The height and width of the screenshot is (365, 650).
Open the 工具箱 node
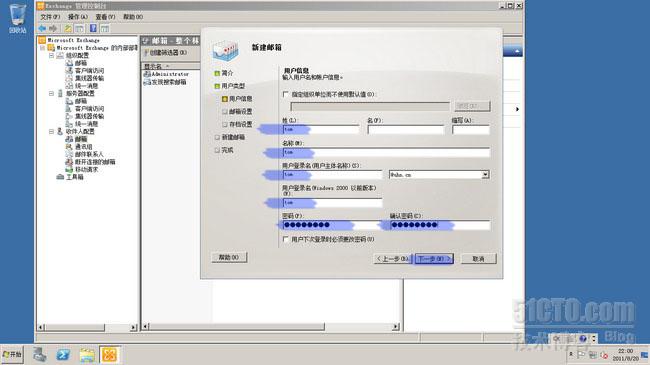[75, 177]
